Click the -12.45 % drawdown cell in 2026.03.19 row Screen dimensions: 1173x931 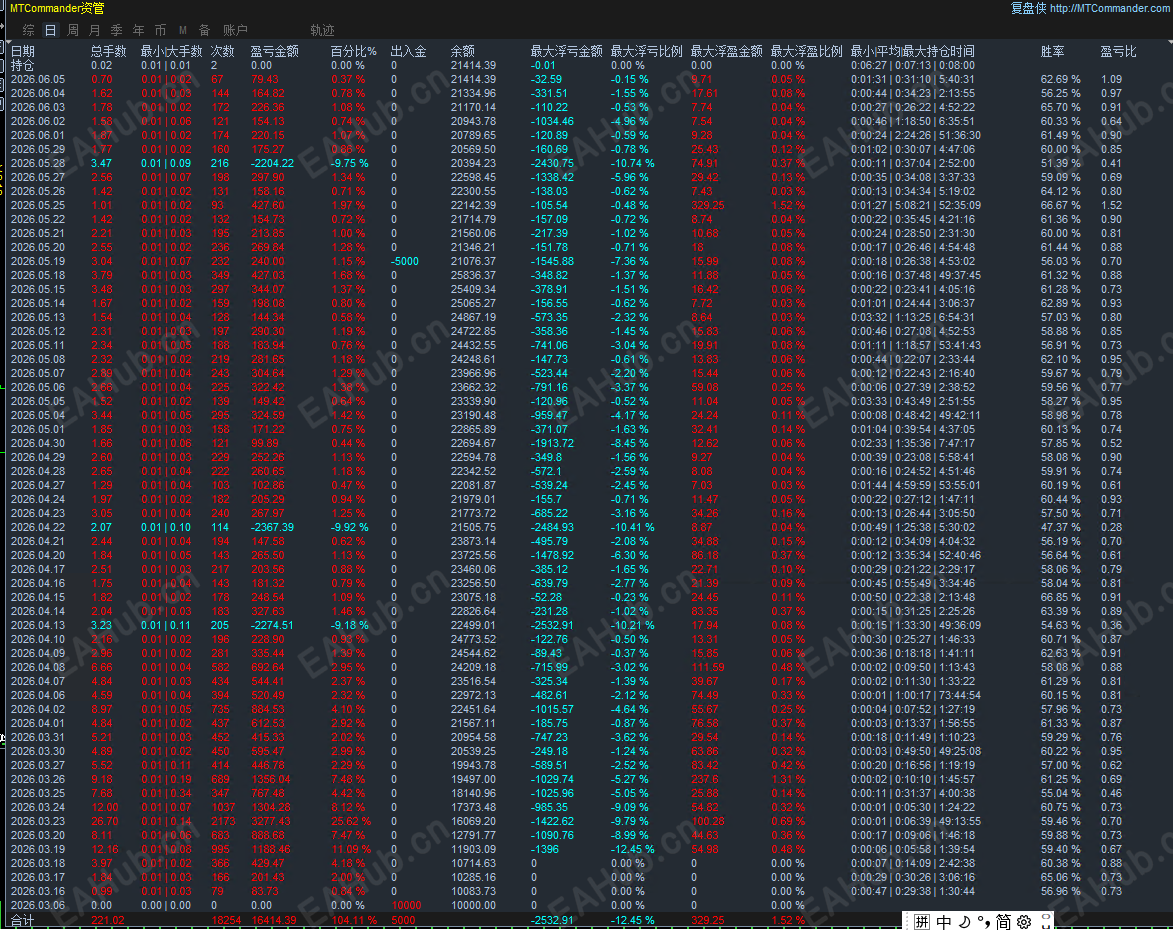click(633, 849)
